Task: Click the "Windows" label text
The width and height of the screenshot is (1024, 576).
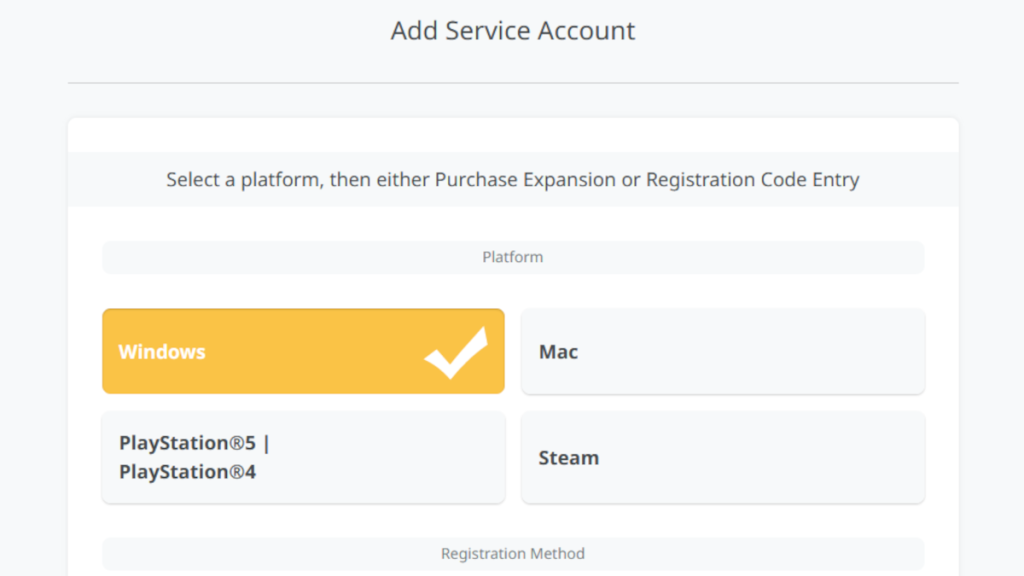Action: (x=162, y=352)
